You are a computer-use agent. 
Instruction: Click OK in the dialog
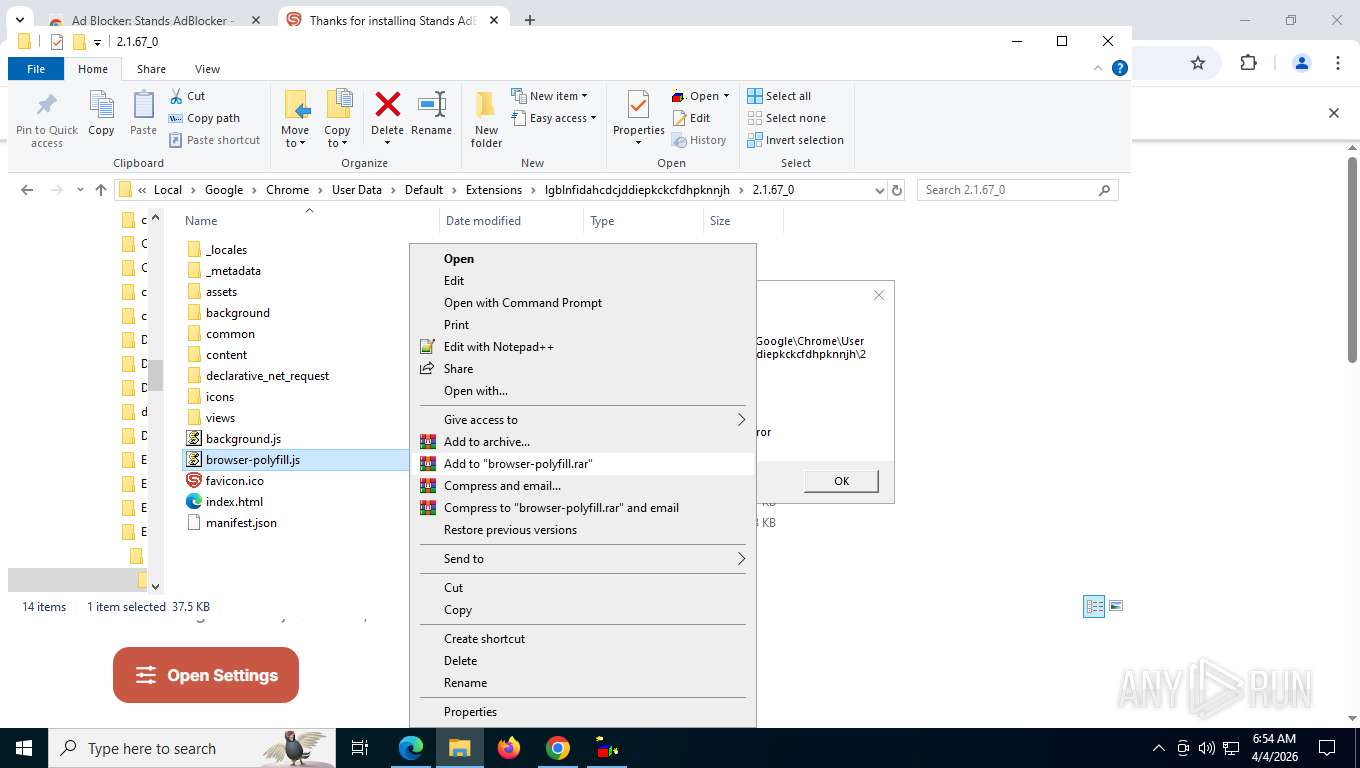pos(841,481)
